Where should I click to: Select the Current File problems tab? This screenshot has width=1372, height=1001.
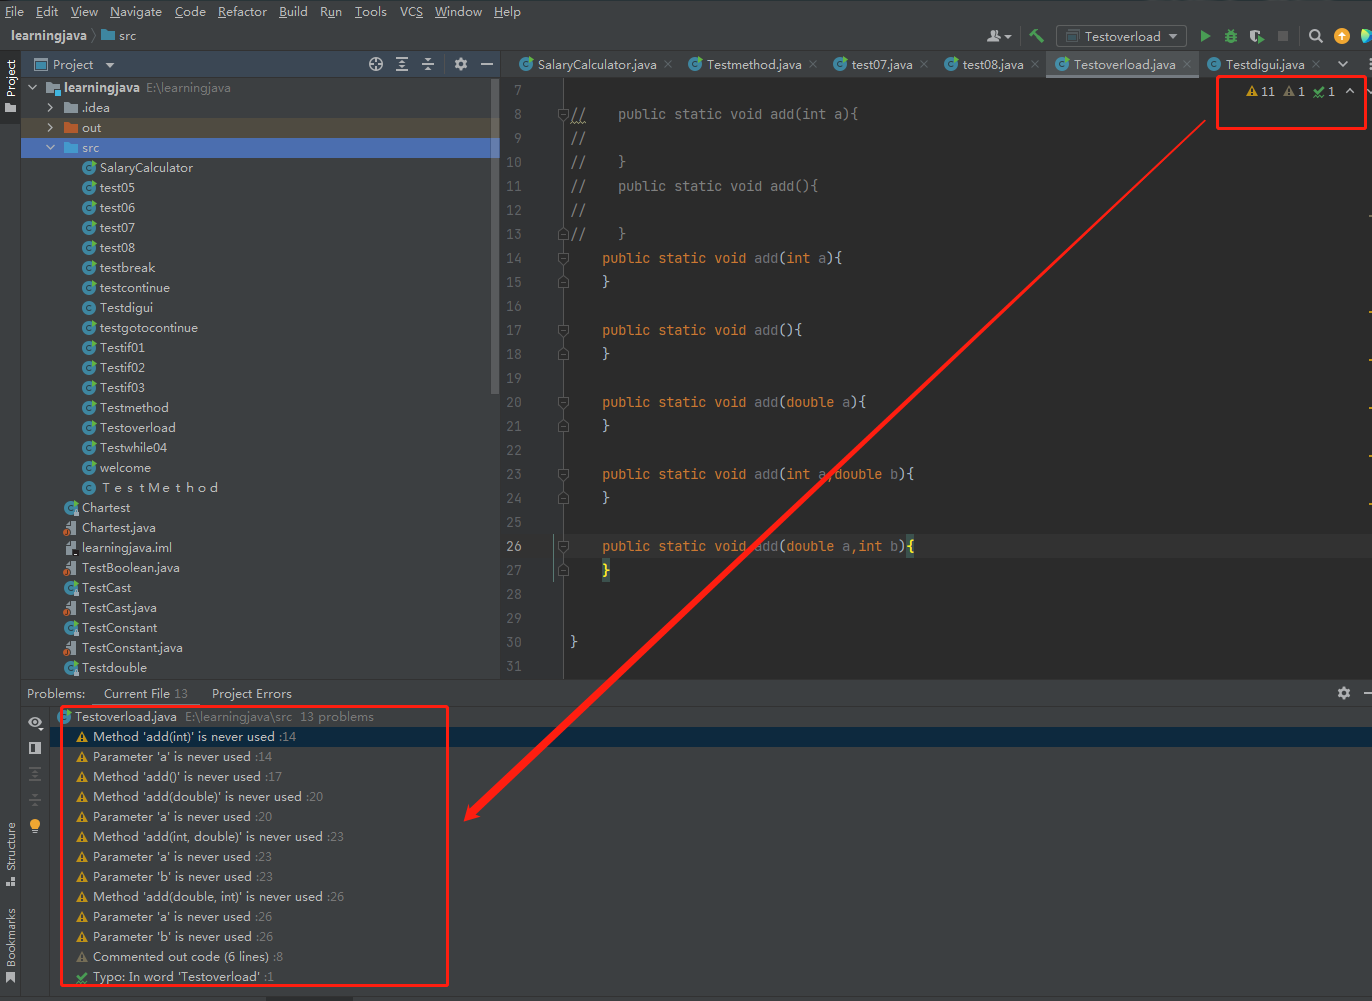(x=145, y=694)
